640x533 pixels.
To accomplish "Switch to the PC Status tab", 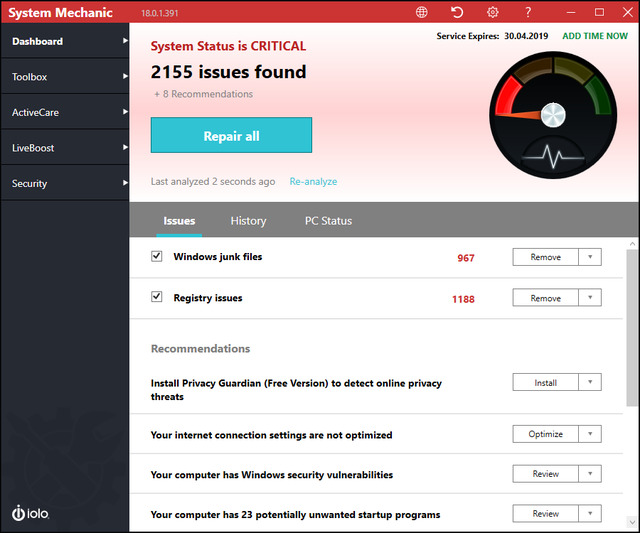I will click(x=328, y=221).
